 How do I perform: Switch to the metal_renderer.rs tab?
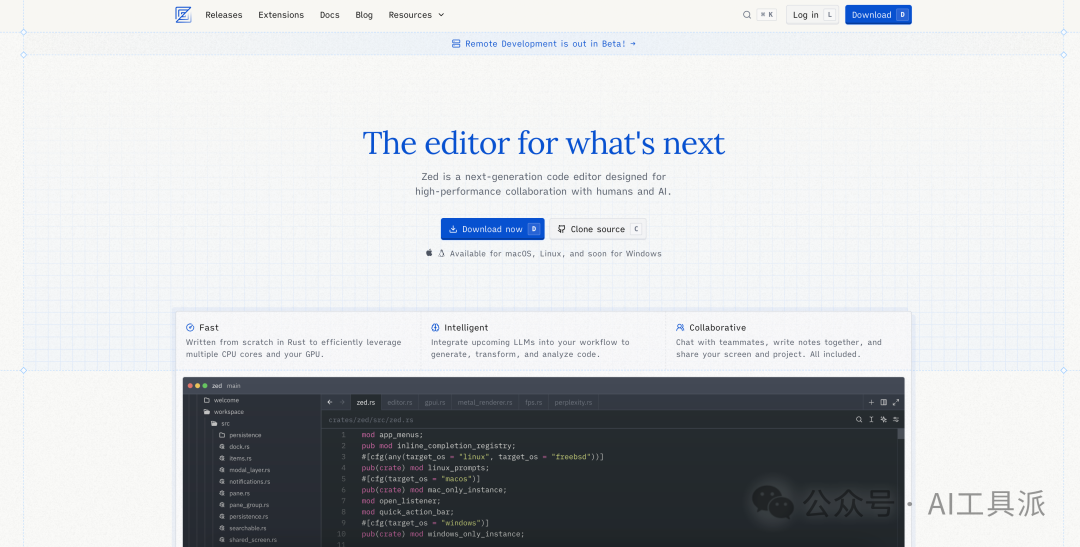click(x=485, y=402)
